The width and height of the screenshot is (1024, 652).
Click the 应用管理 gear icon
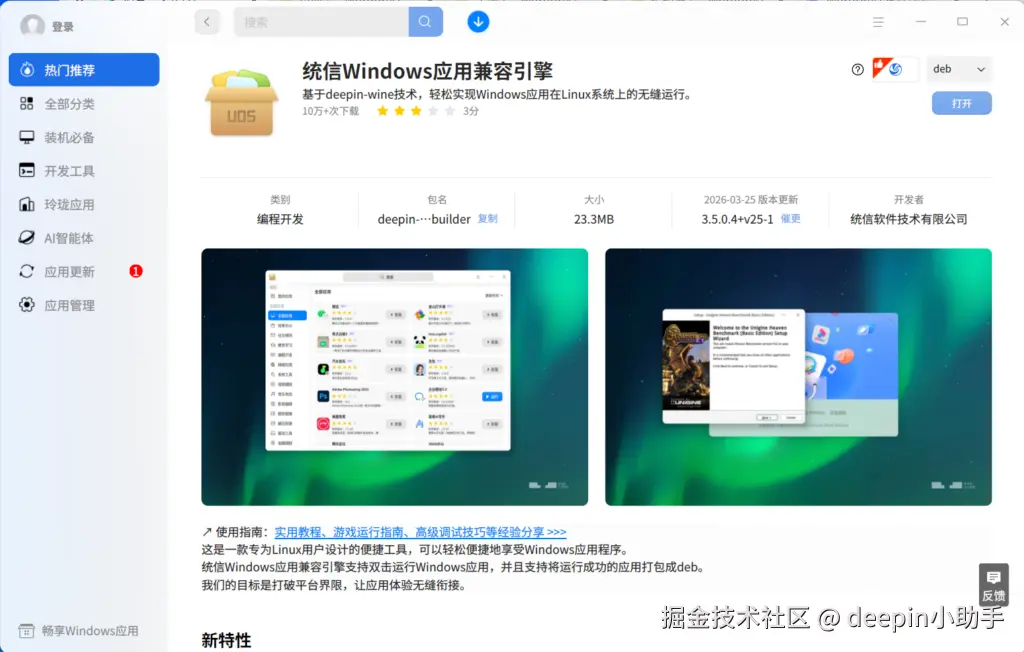pos(27,304)
